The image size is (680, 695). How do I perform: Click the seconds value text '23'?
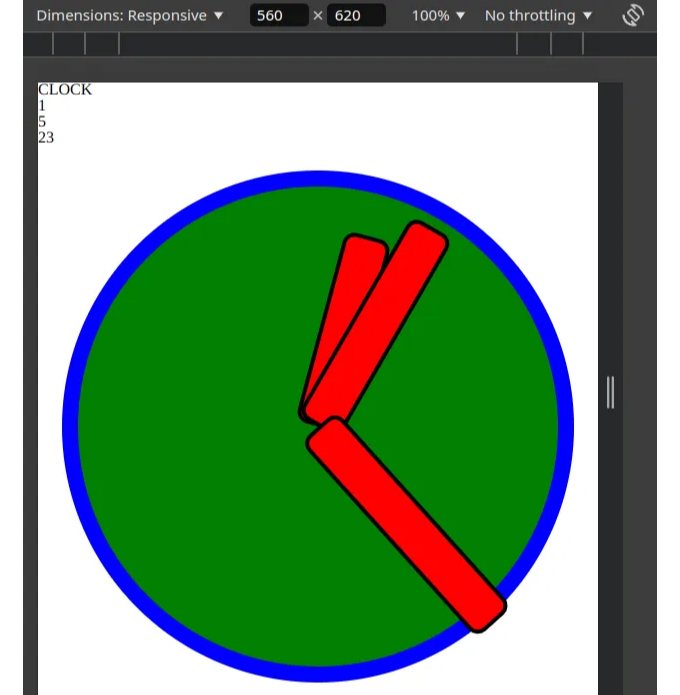46,137
